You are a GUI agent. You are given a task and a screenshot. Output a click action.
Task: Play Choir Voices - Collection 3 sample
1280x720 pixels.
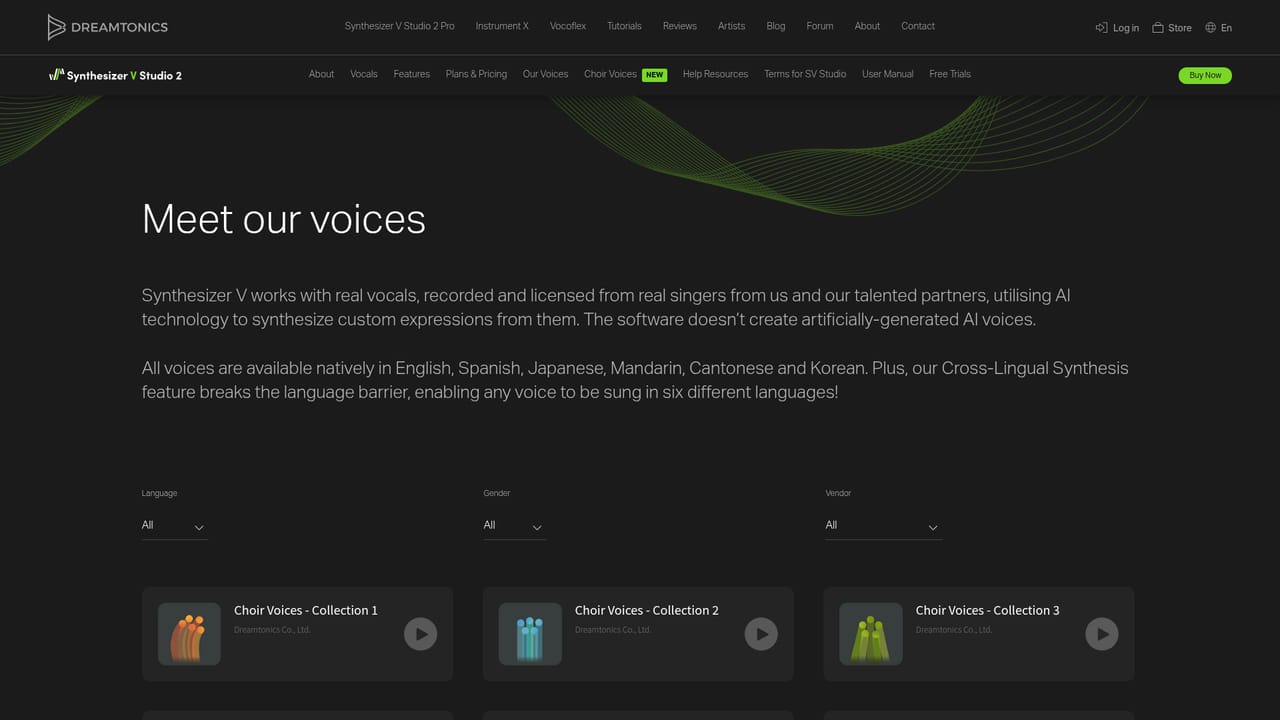[x=1102, y=634]
